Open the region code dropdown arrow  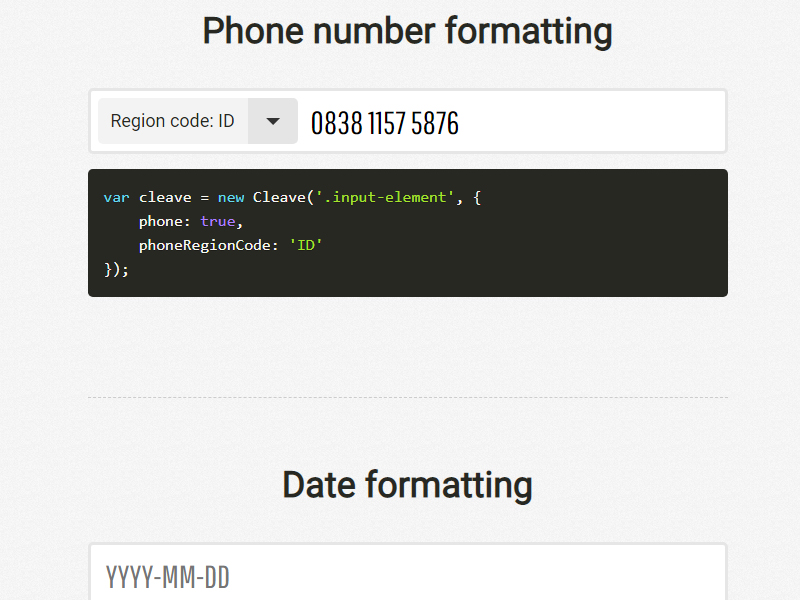273,121
